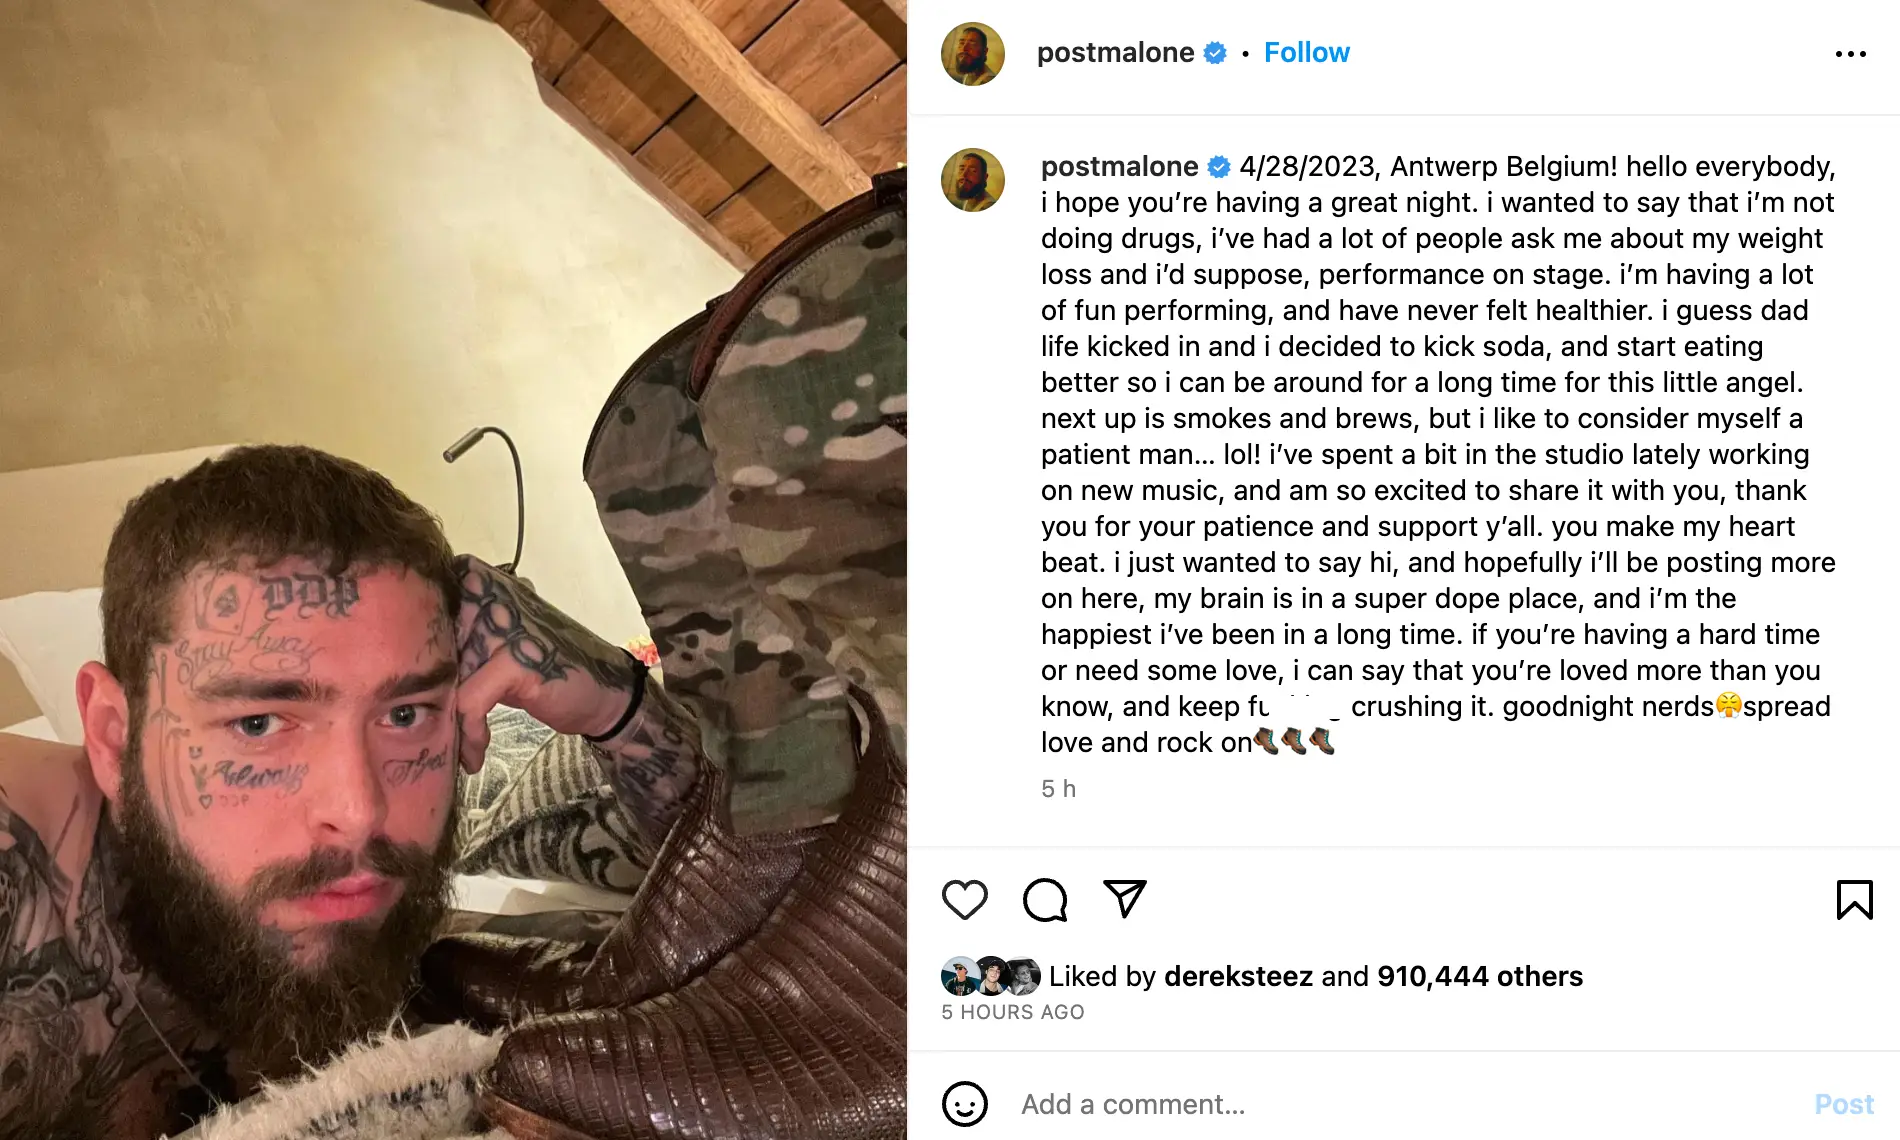Like the post with the heart icon
Viewport: 1900px width, 1140px height.
(964, 900)
